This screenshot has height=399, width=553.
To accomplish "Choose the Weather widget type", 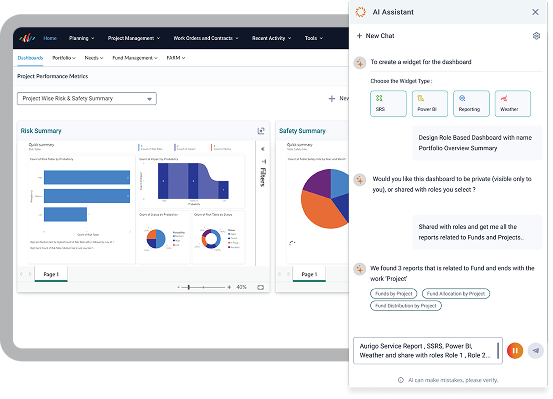I will coord(512,103).
